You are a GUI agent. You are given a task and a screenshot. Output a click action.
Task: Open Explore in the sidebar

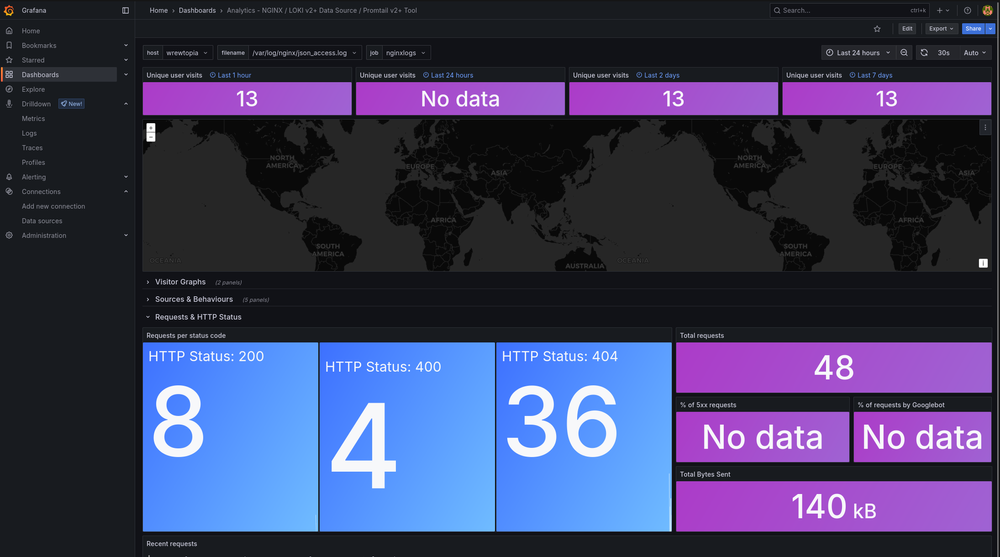tap(33, 89)
